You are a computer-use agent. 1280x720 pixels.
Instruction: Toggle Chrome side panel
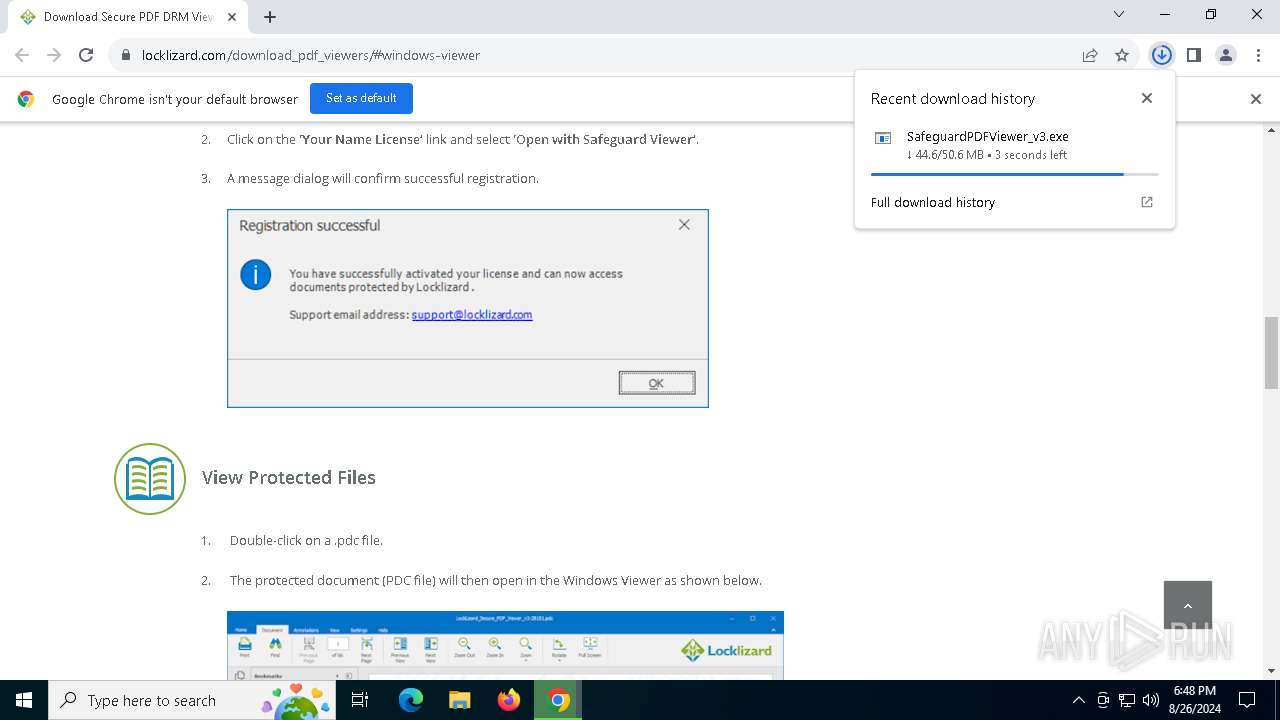click(x=1193, y=55)
